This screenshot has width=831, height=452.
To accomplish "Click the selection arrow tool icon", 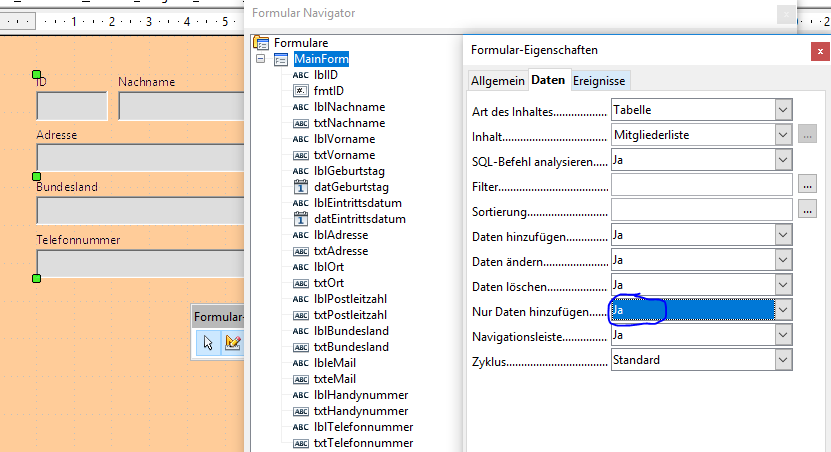I will 208,343.
